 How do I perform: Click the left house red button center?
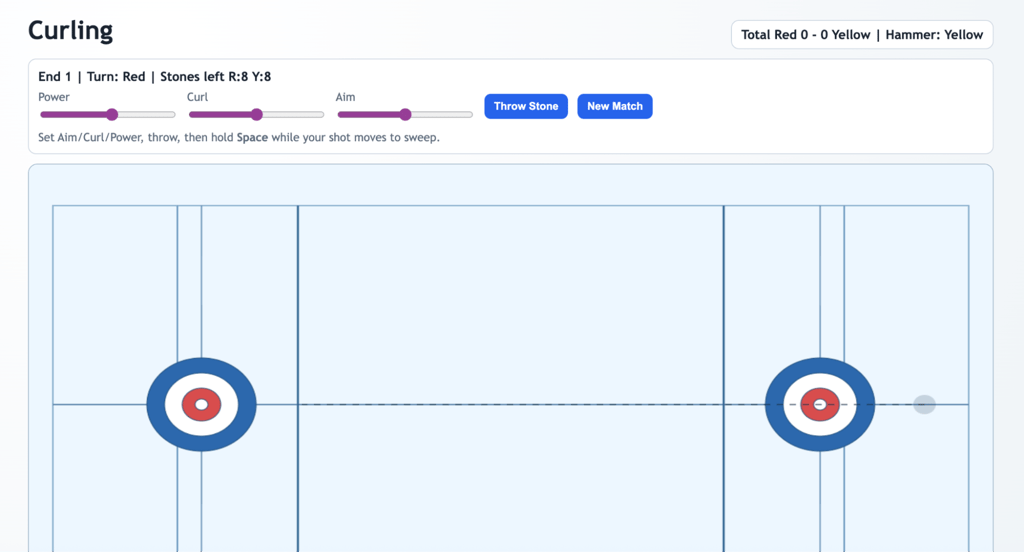pyautogui.click(x=201, y=404)
